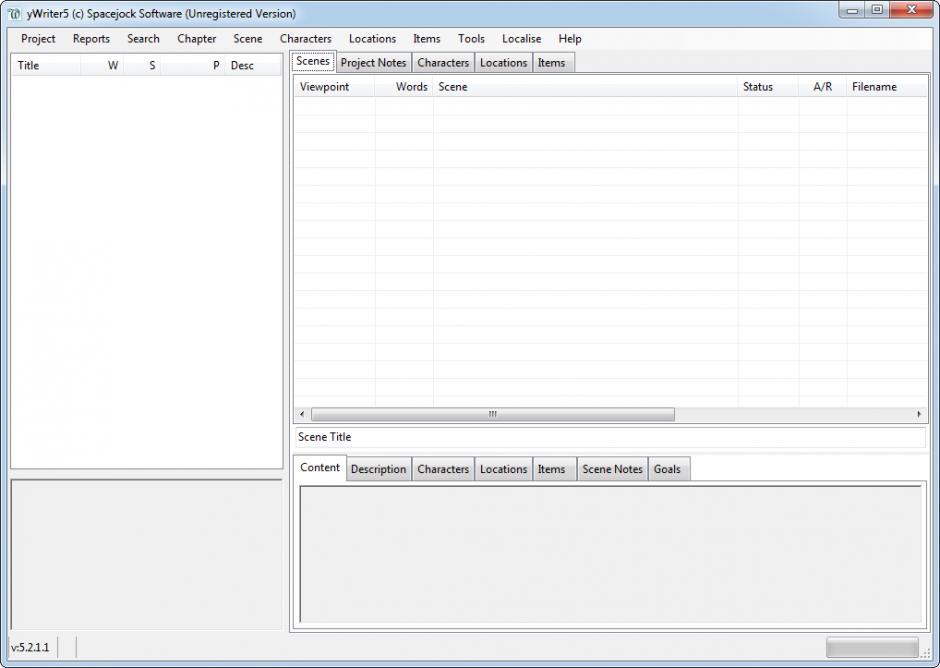Select the Content tab
The height and width of the screenshot is (668, 940).
tap(320, 468)
